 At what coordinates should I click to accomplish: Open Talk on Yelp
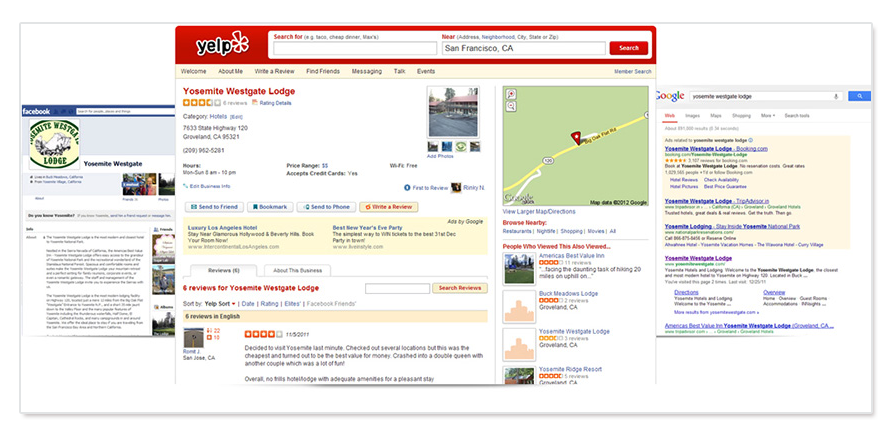[399, 72]
